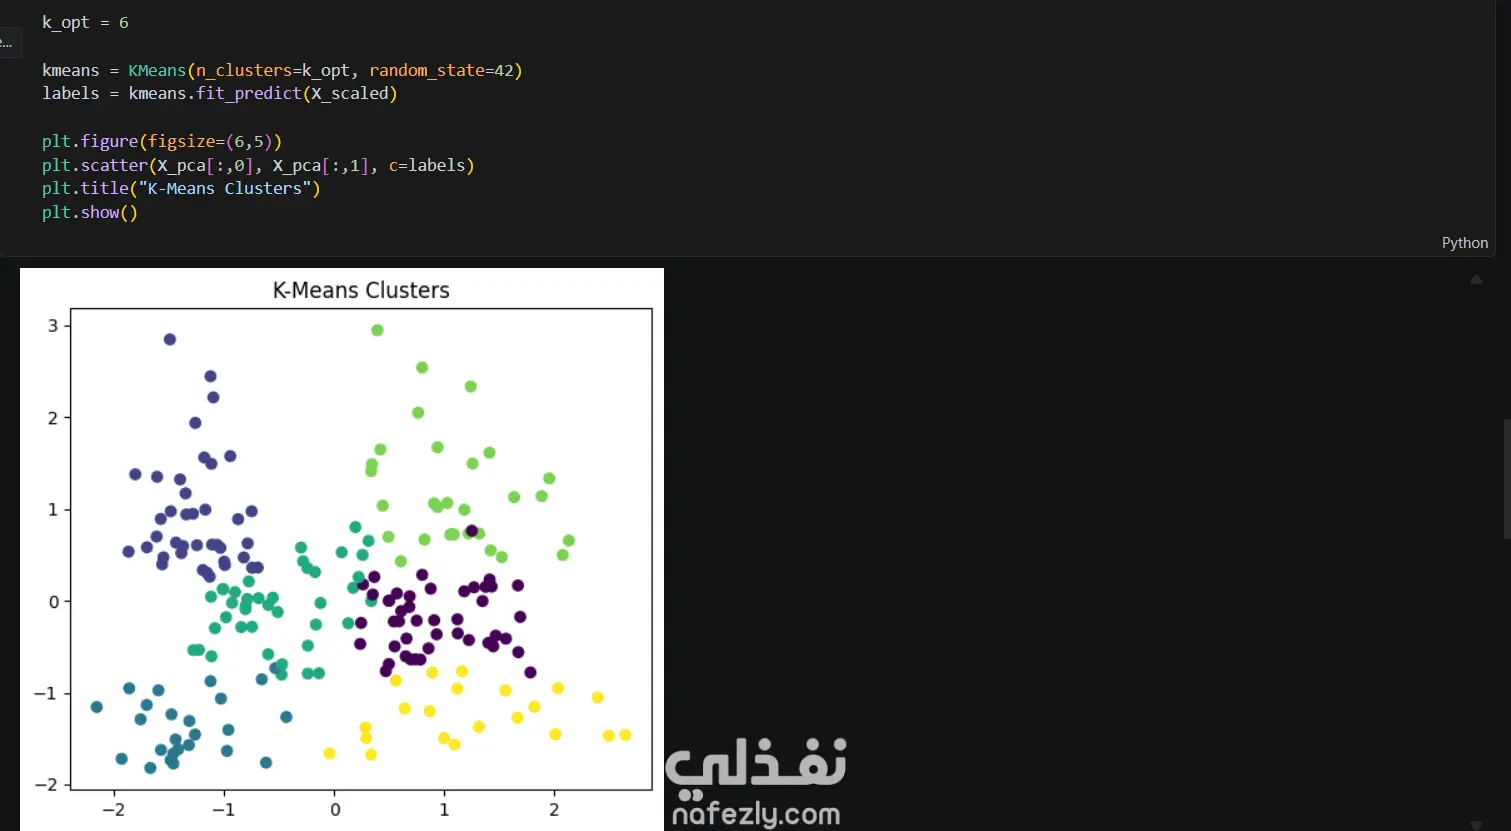Click the K-Means Clusters plot title

coord(361,290)
